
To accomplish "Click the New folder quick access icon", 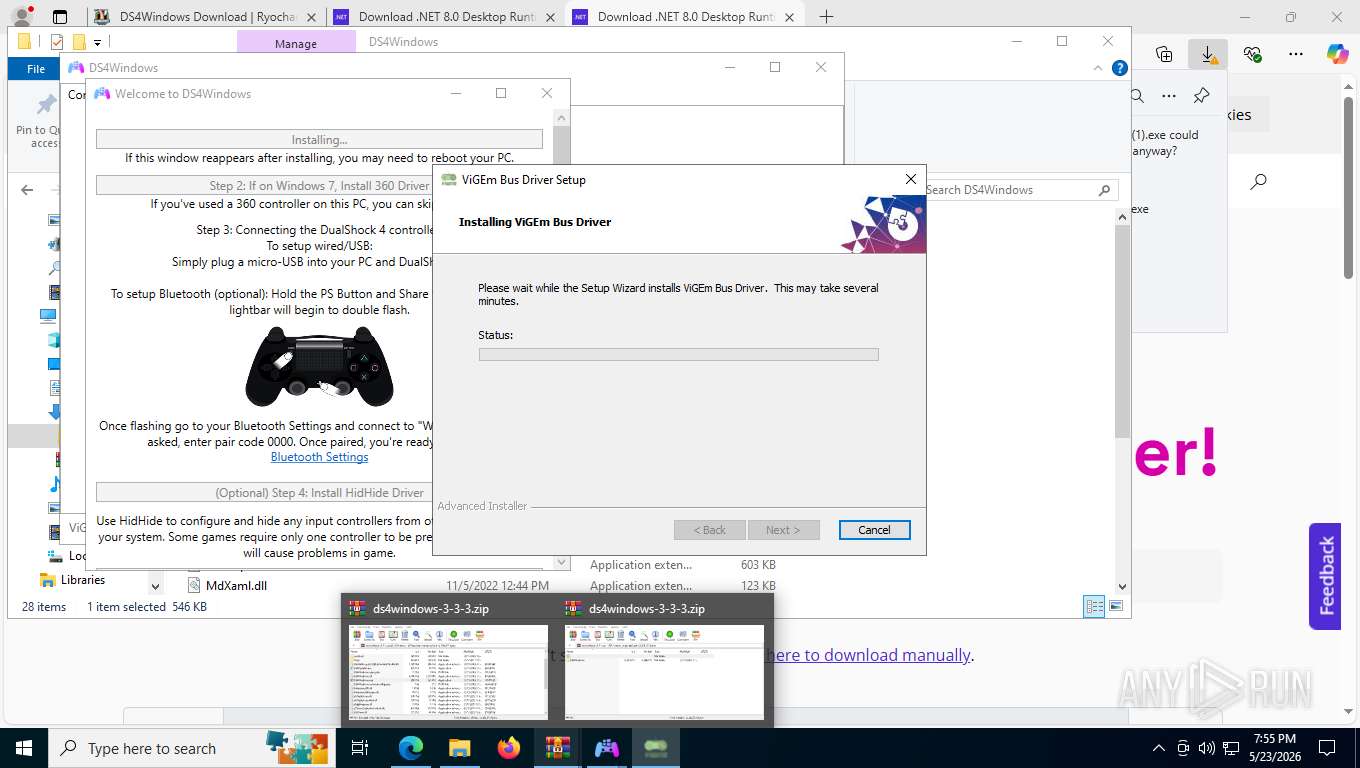I will pyautogui.click(x=78, y=42).
